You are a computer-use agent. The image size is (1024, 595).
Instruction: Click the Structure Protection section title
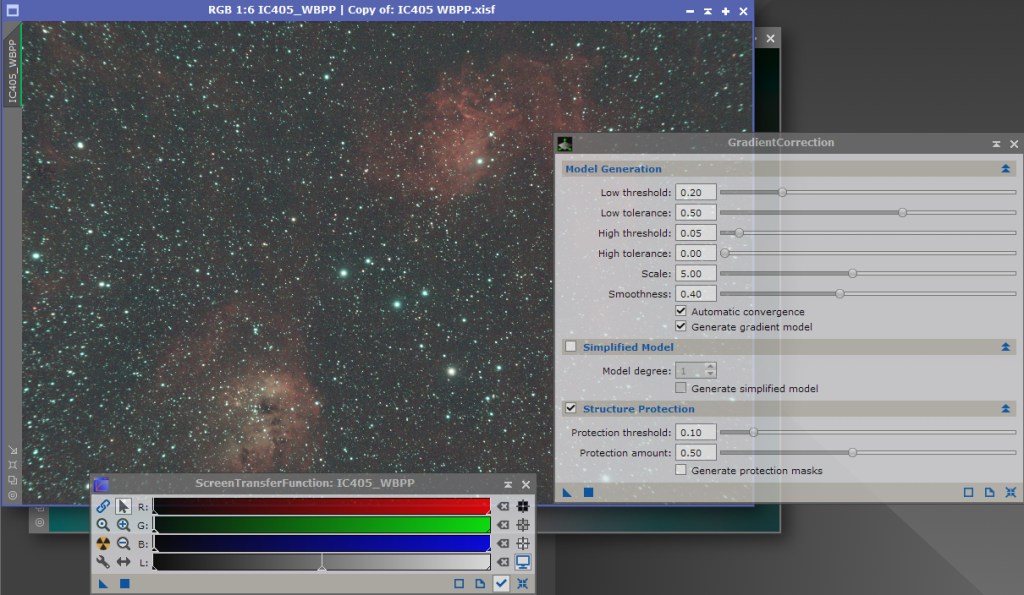point(638,409)
